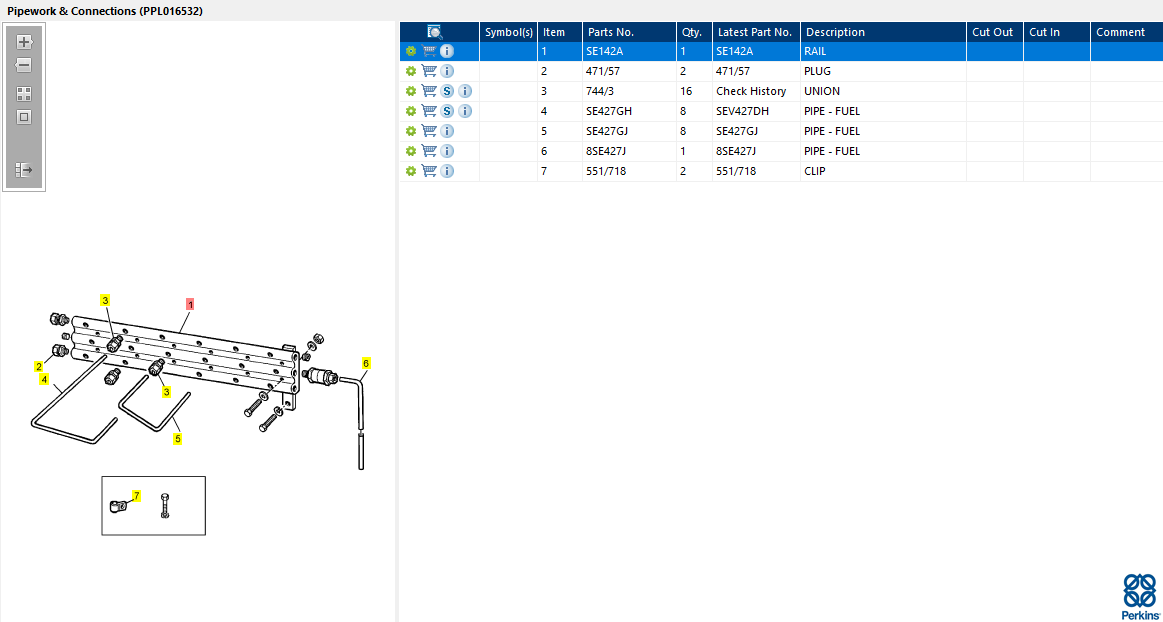
Task: Click supersession S icon for UNION 744/3
Action: pos(447,91)
